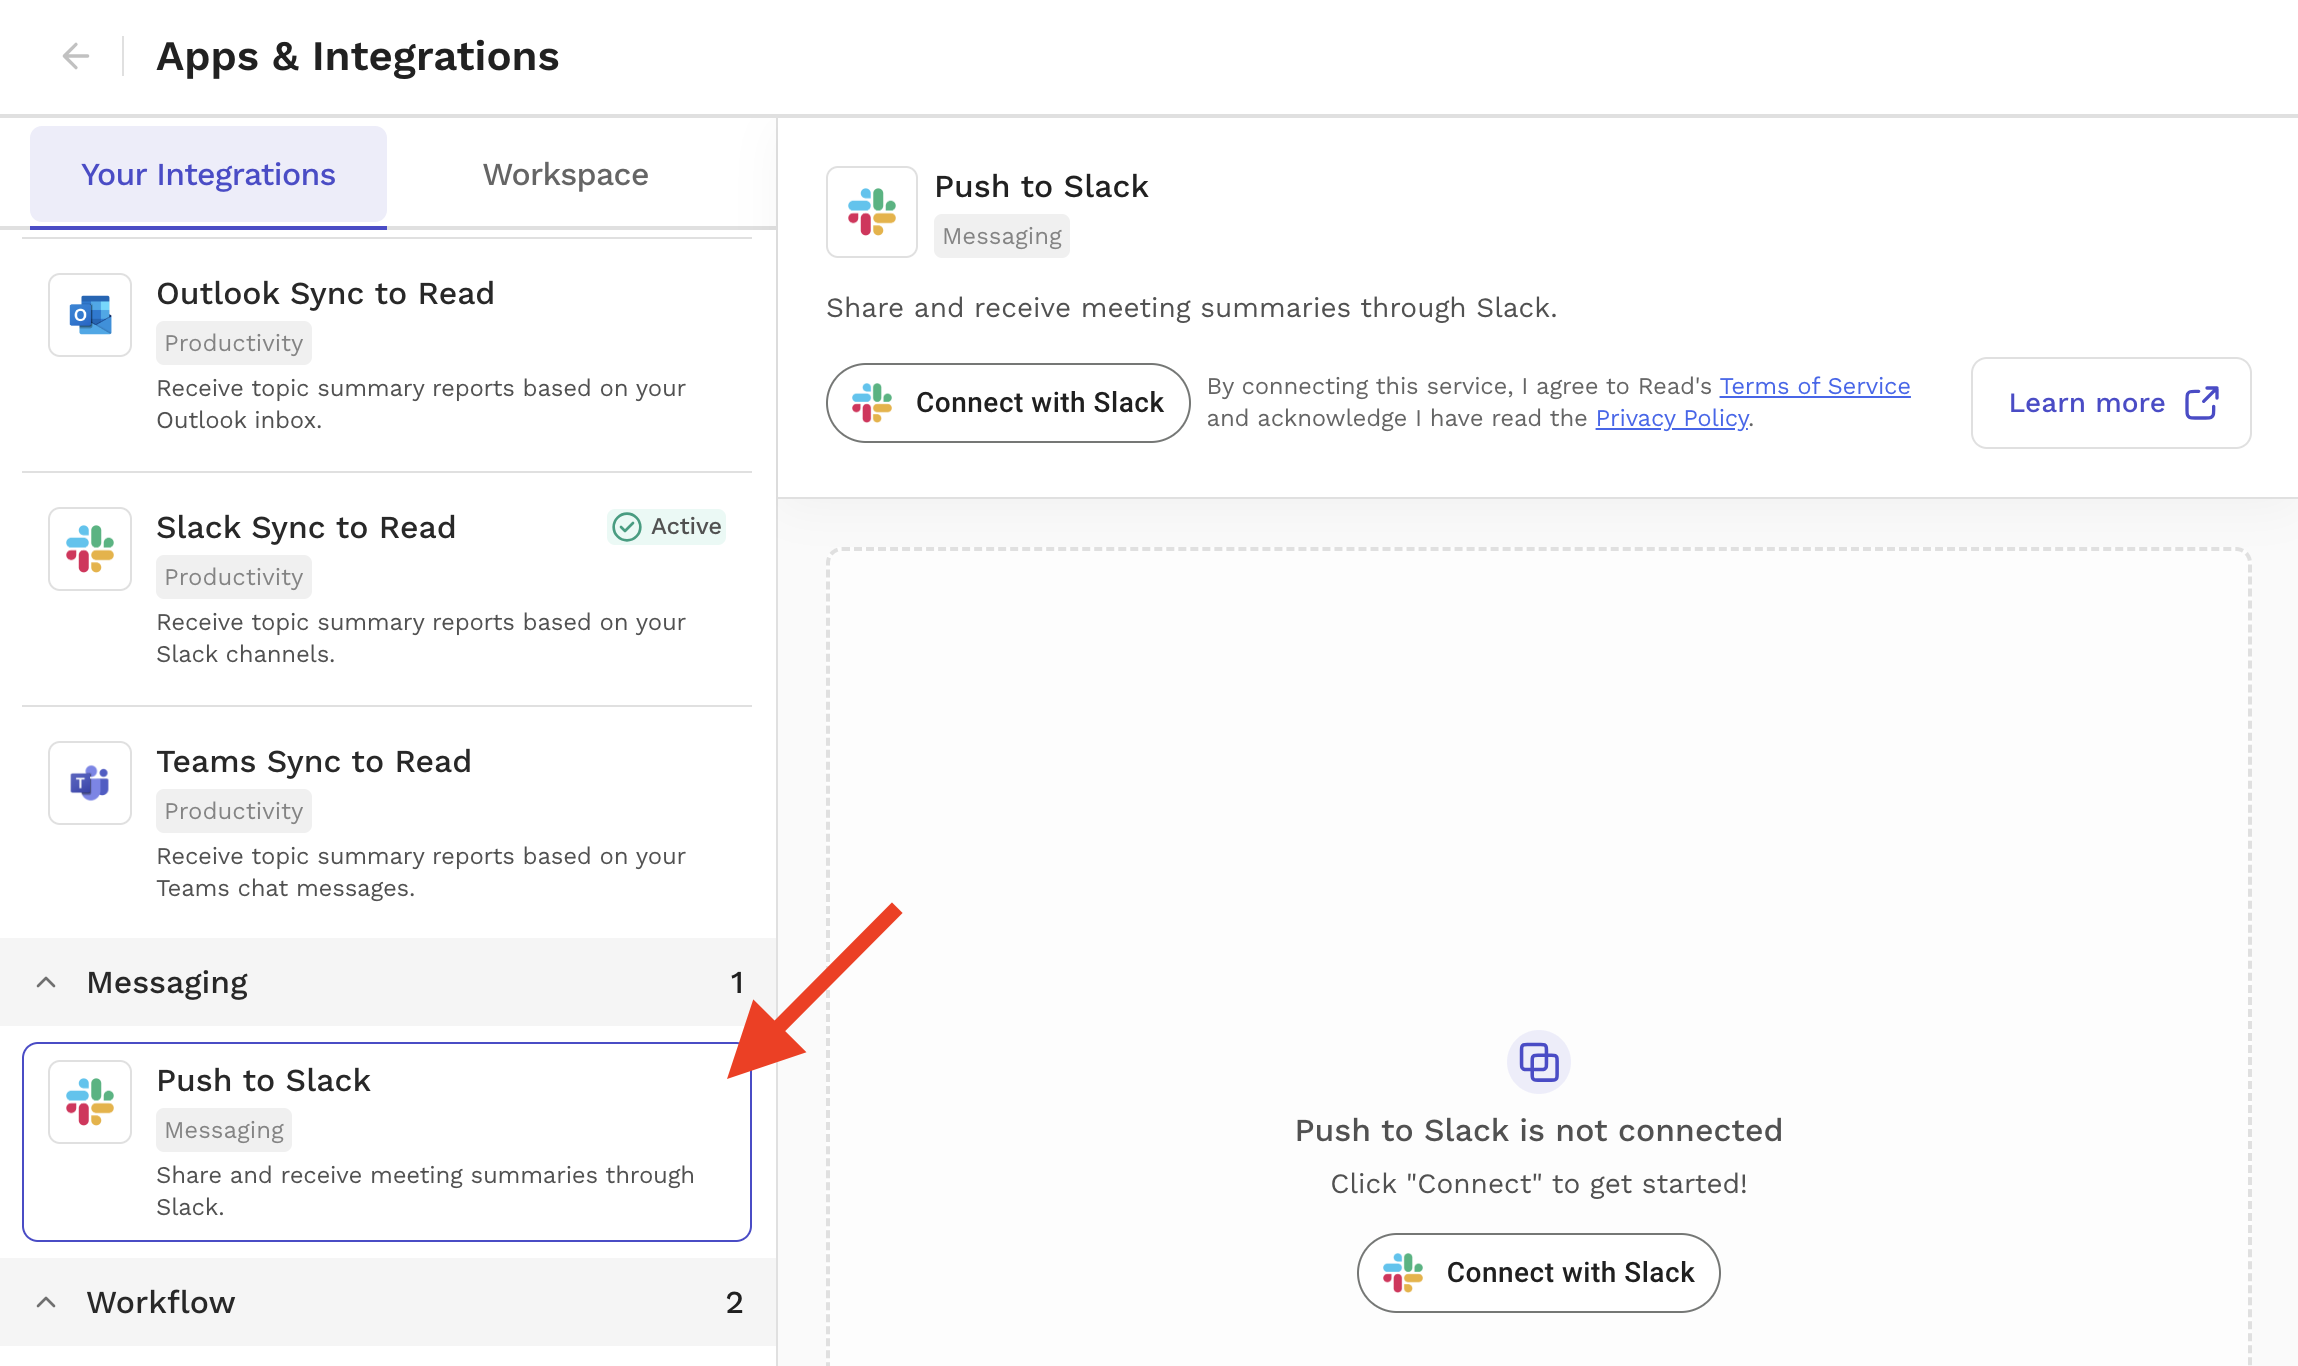Click the Messaging section count 1
Image resolution: width=2298 pixels, height=1366 pixels.
click(x=737, y=983)
